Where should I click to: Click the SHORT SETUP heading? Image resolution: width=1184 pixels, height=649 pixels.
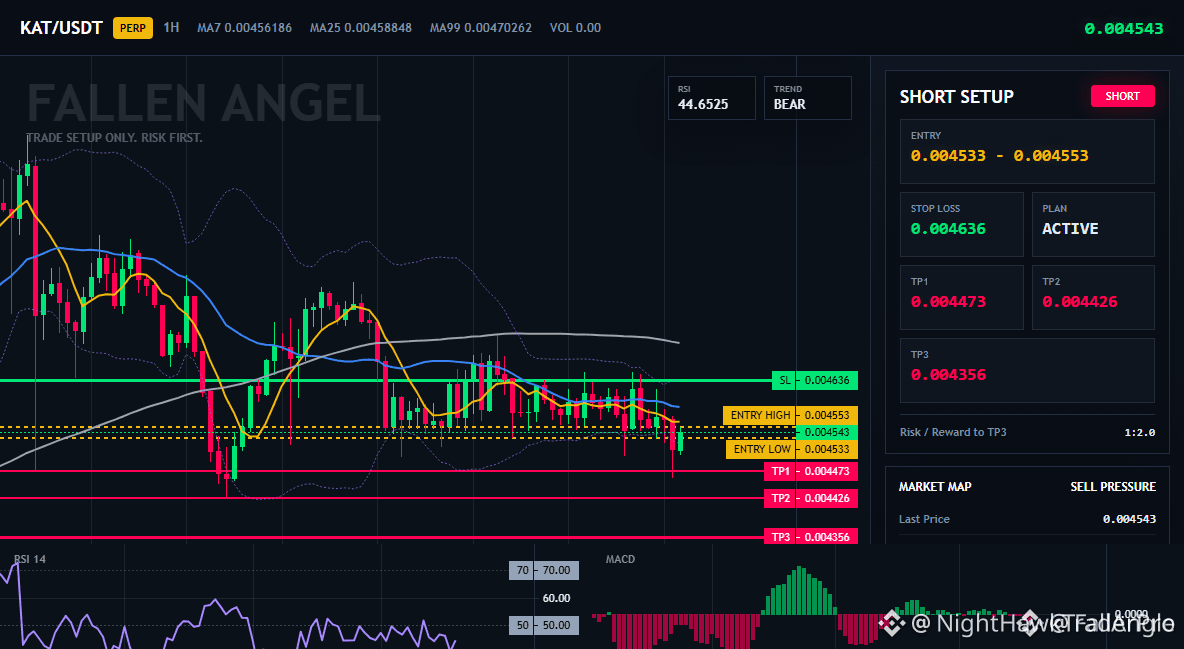[956, 97]
